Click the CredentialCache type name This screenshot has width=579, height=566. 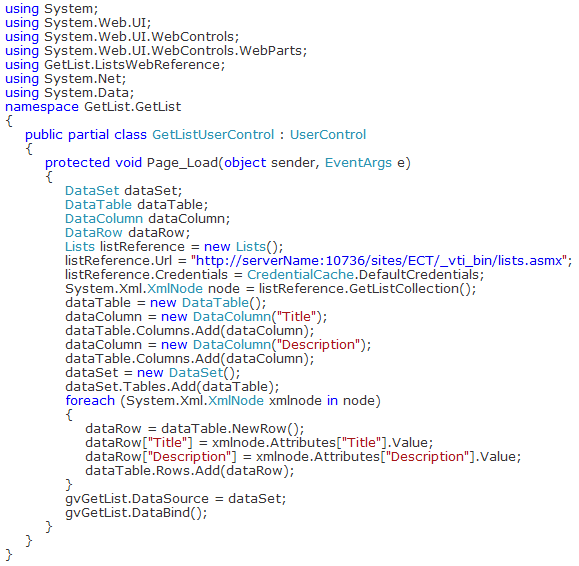tap(301, 275)
